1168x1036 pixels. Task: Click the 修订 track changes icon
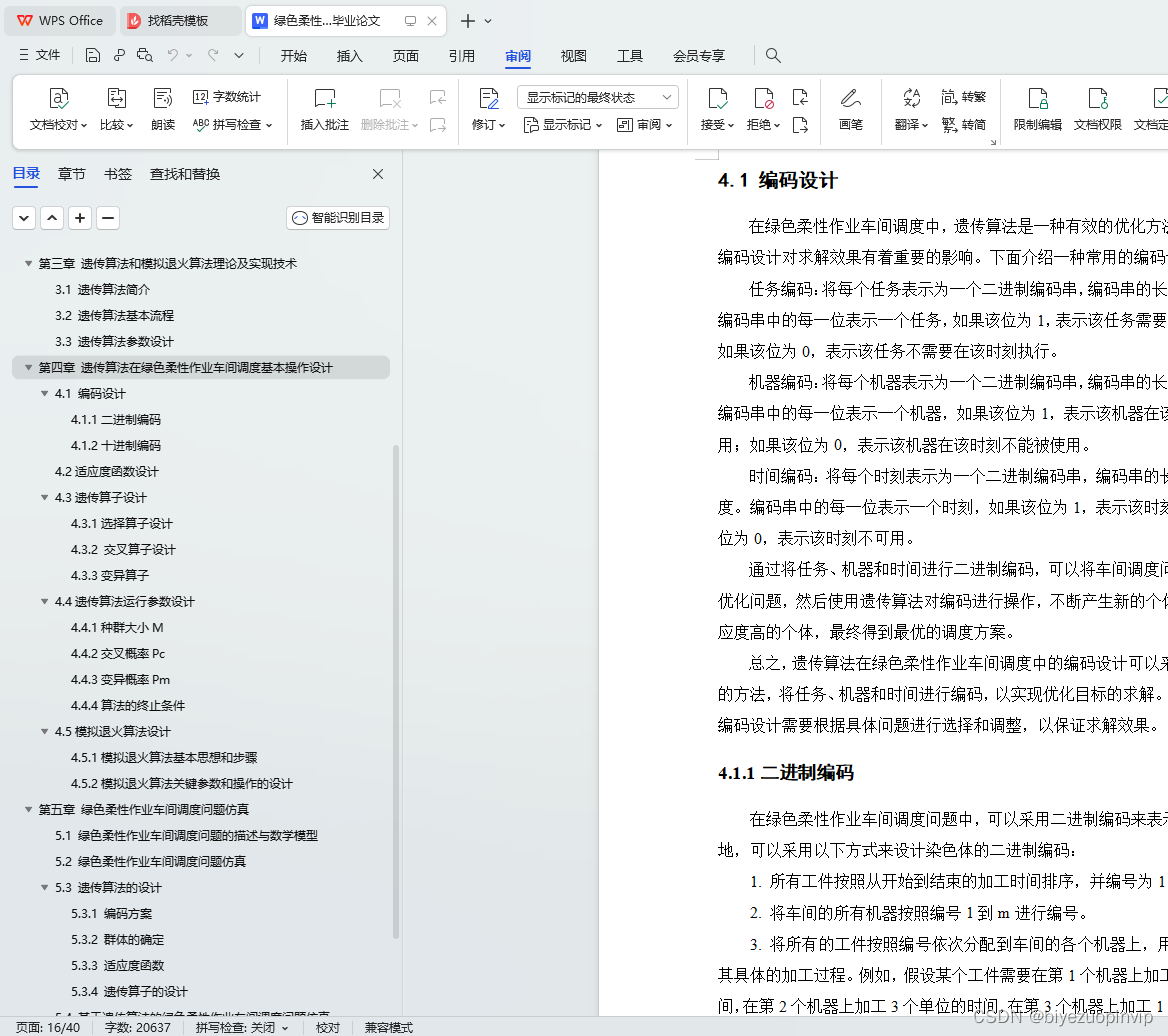click(489, 98)
